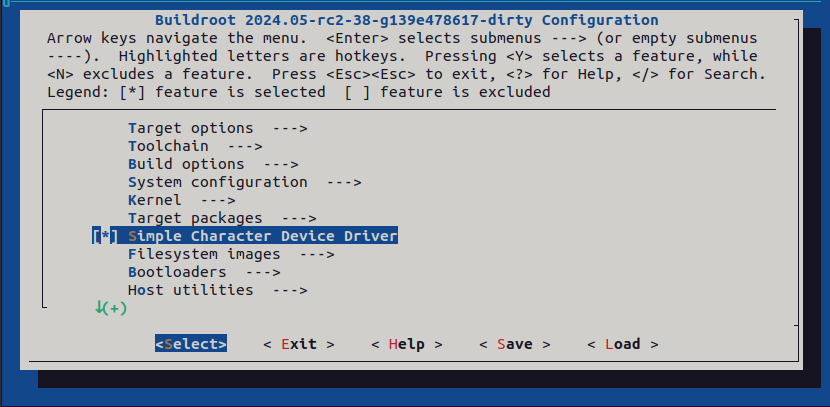Open the Target options submenu

[x=218, y=128]
